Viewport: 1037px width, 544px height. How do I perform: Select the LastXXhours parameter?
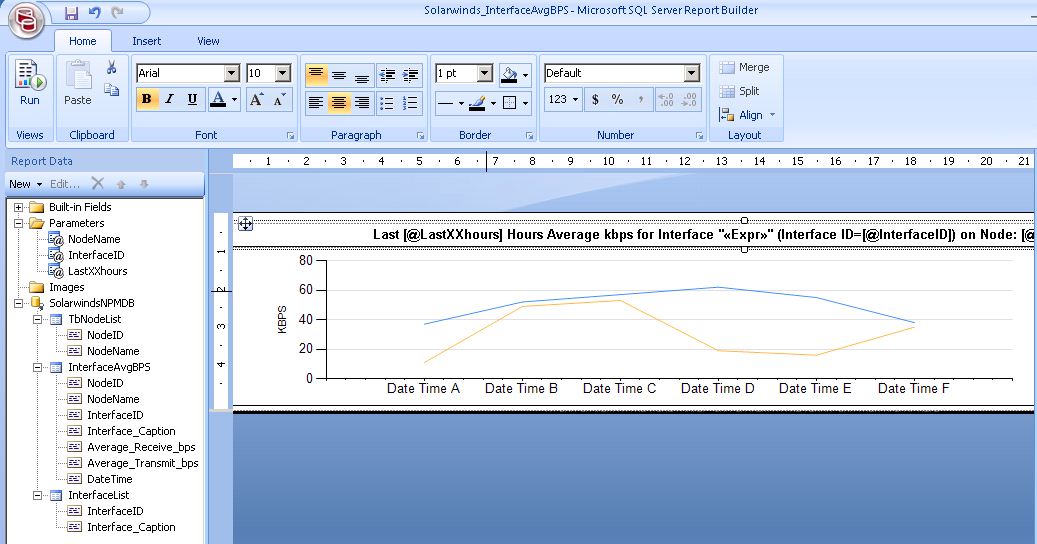pyautogui.click(x=97, y=271)
